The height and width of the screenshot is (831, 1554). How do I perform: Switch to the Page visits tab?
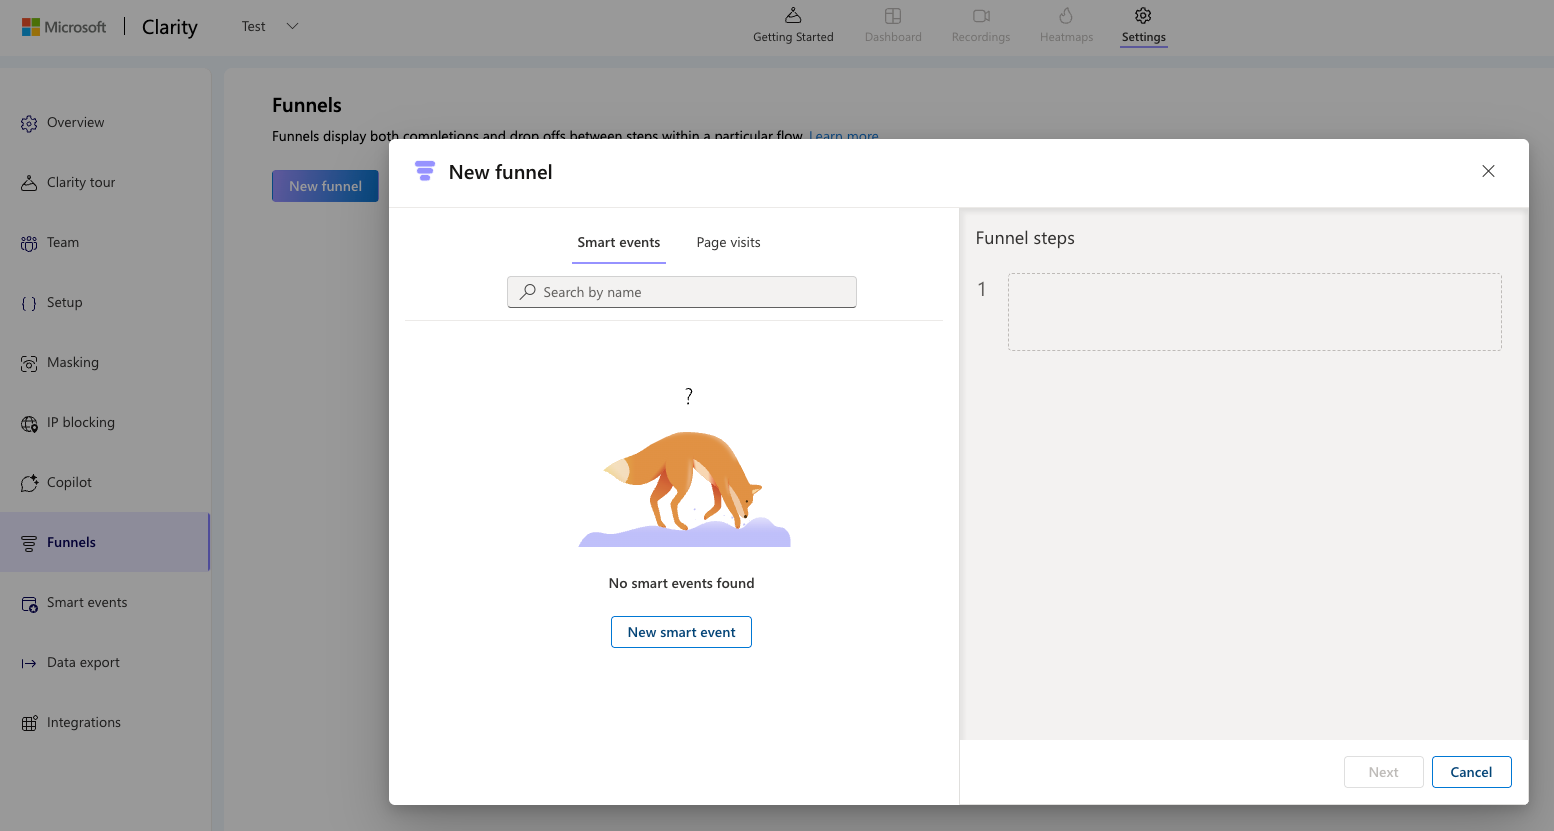pyautogui.click(x=728, y=243)
